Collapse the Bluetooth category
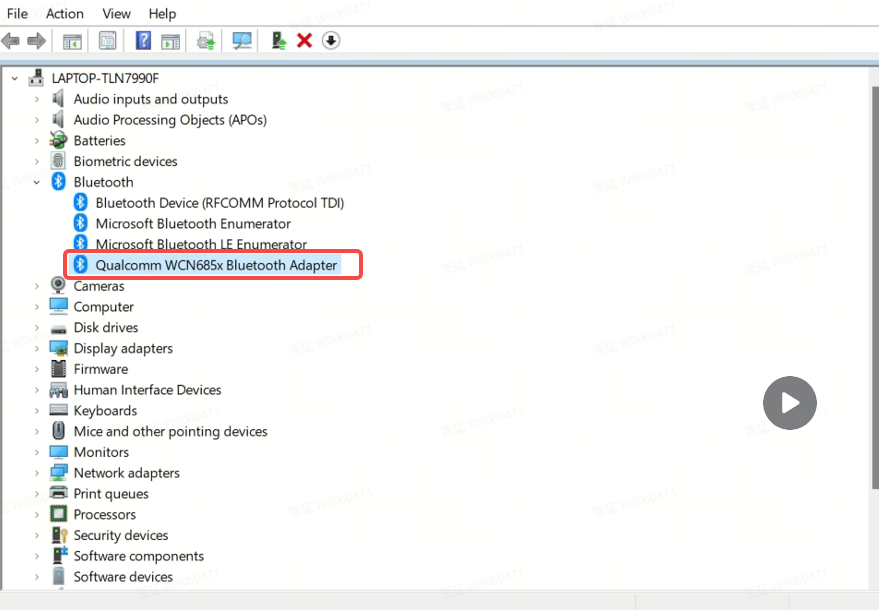The width and height of the screenshot is (879, 610). (x=37, y=182)
